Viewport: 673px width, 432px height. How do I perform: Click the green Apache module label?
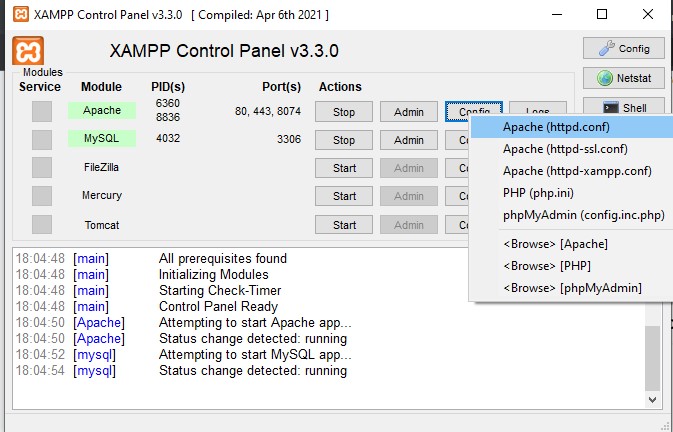click(x=102, y=110)
